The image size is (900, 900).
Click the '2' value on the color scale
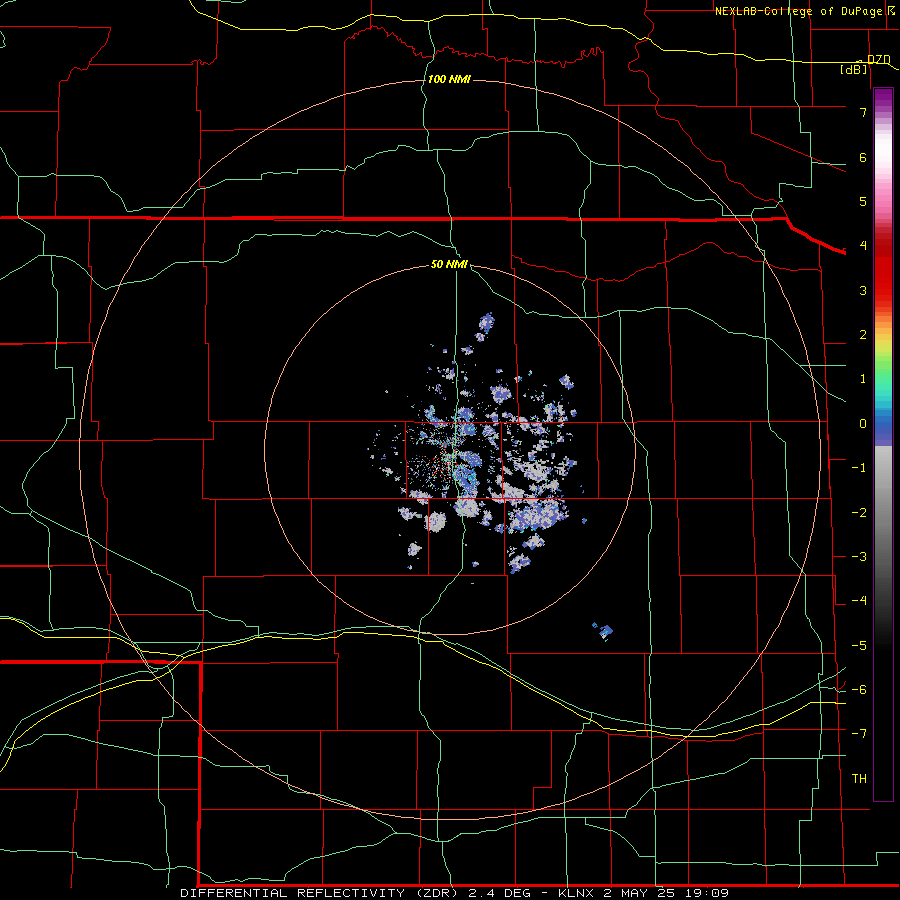(x=863, y=335)
